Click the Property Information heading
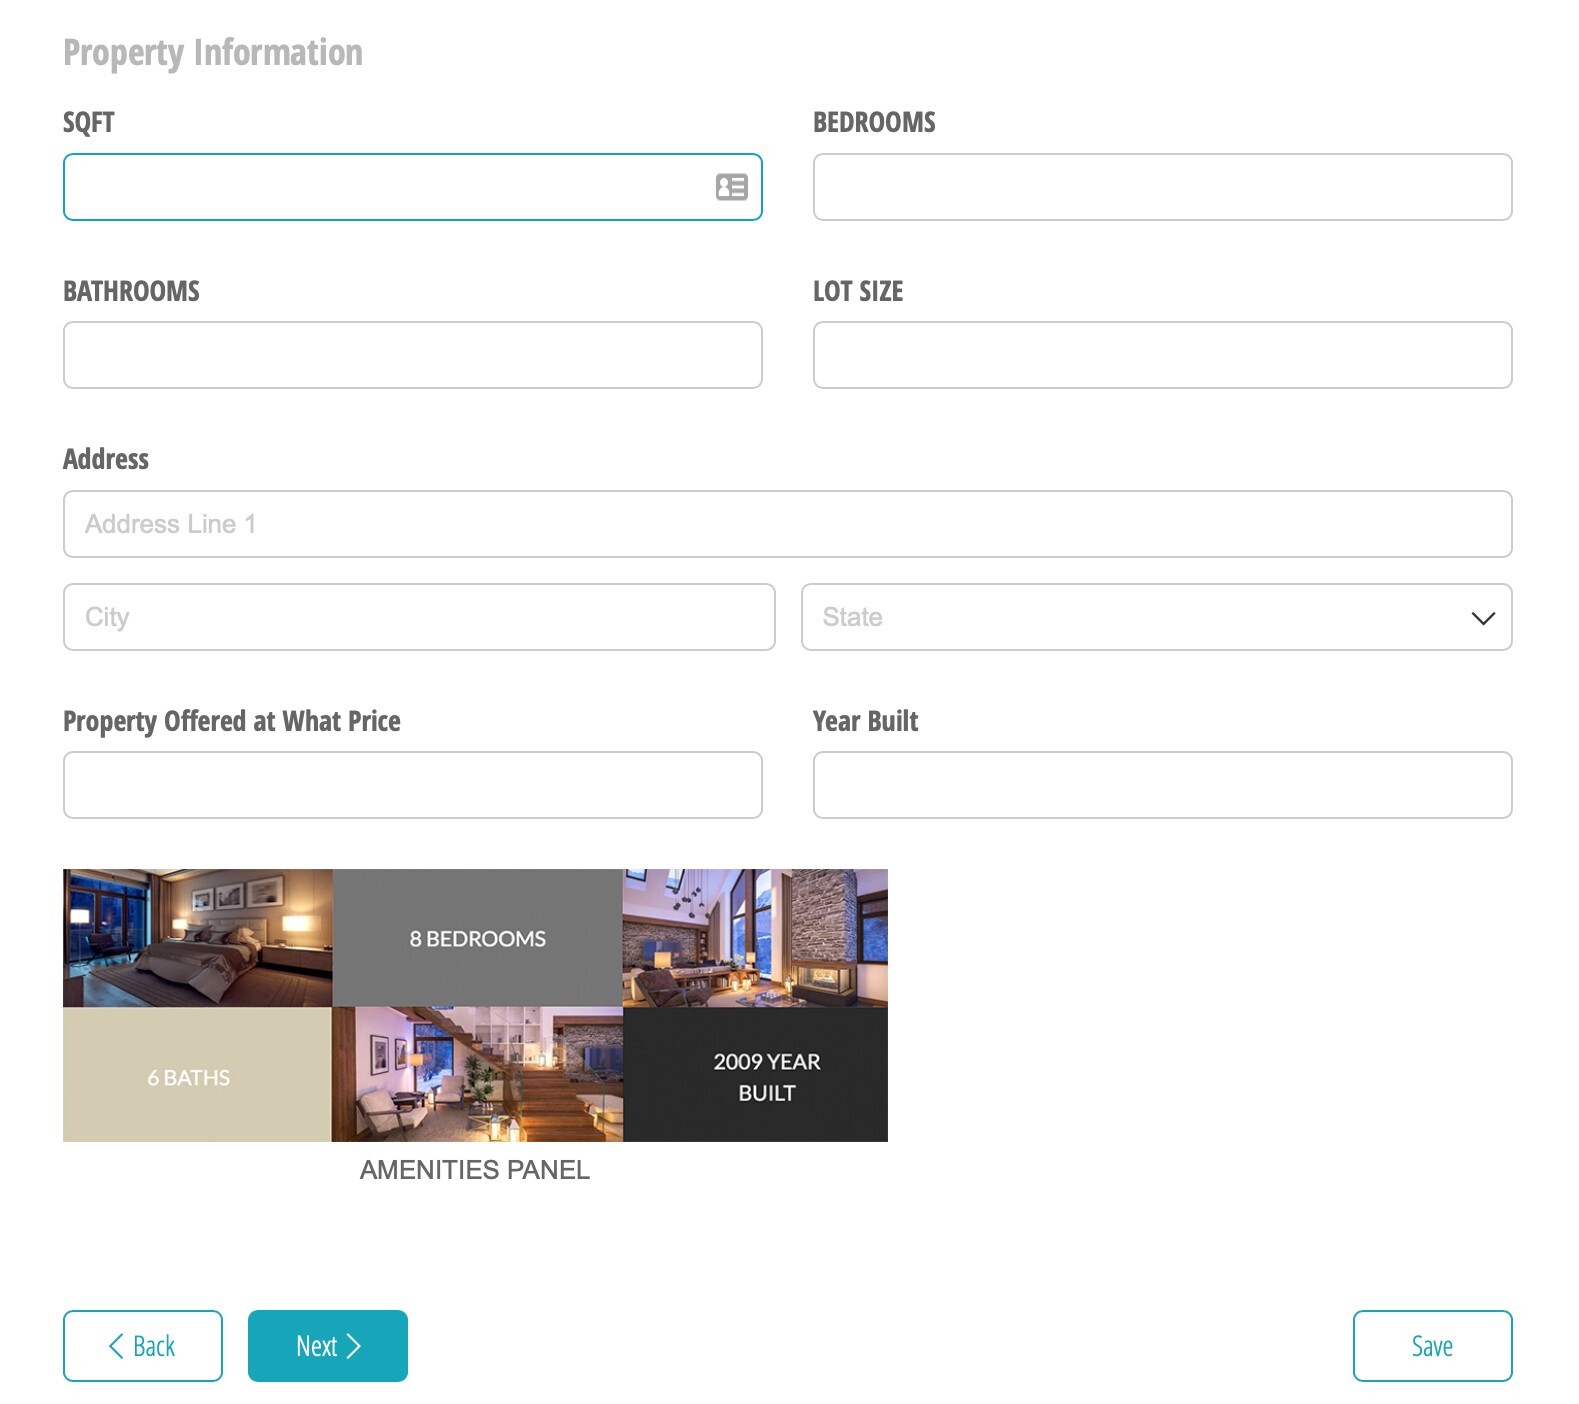 point(213,53)
